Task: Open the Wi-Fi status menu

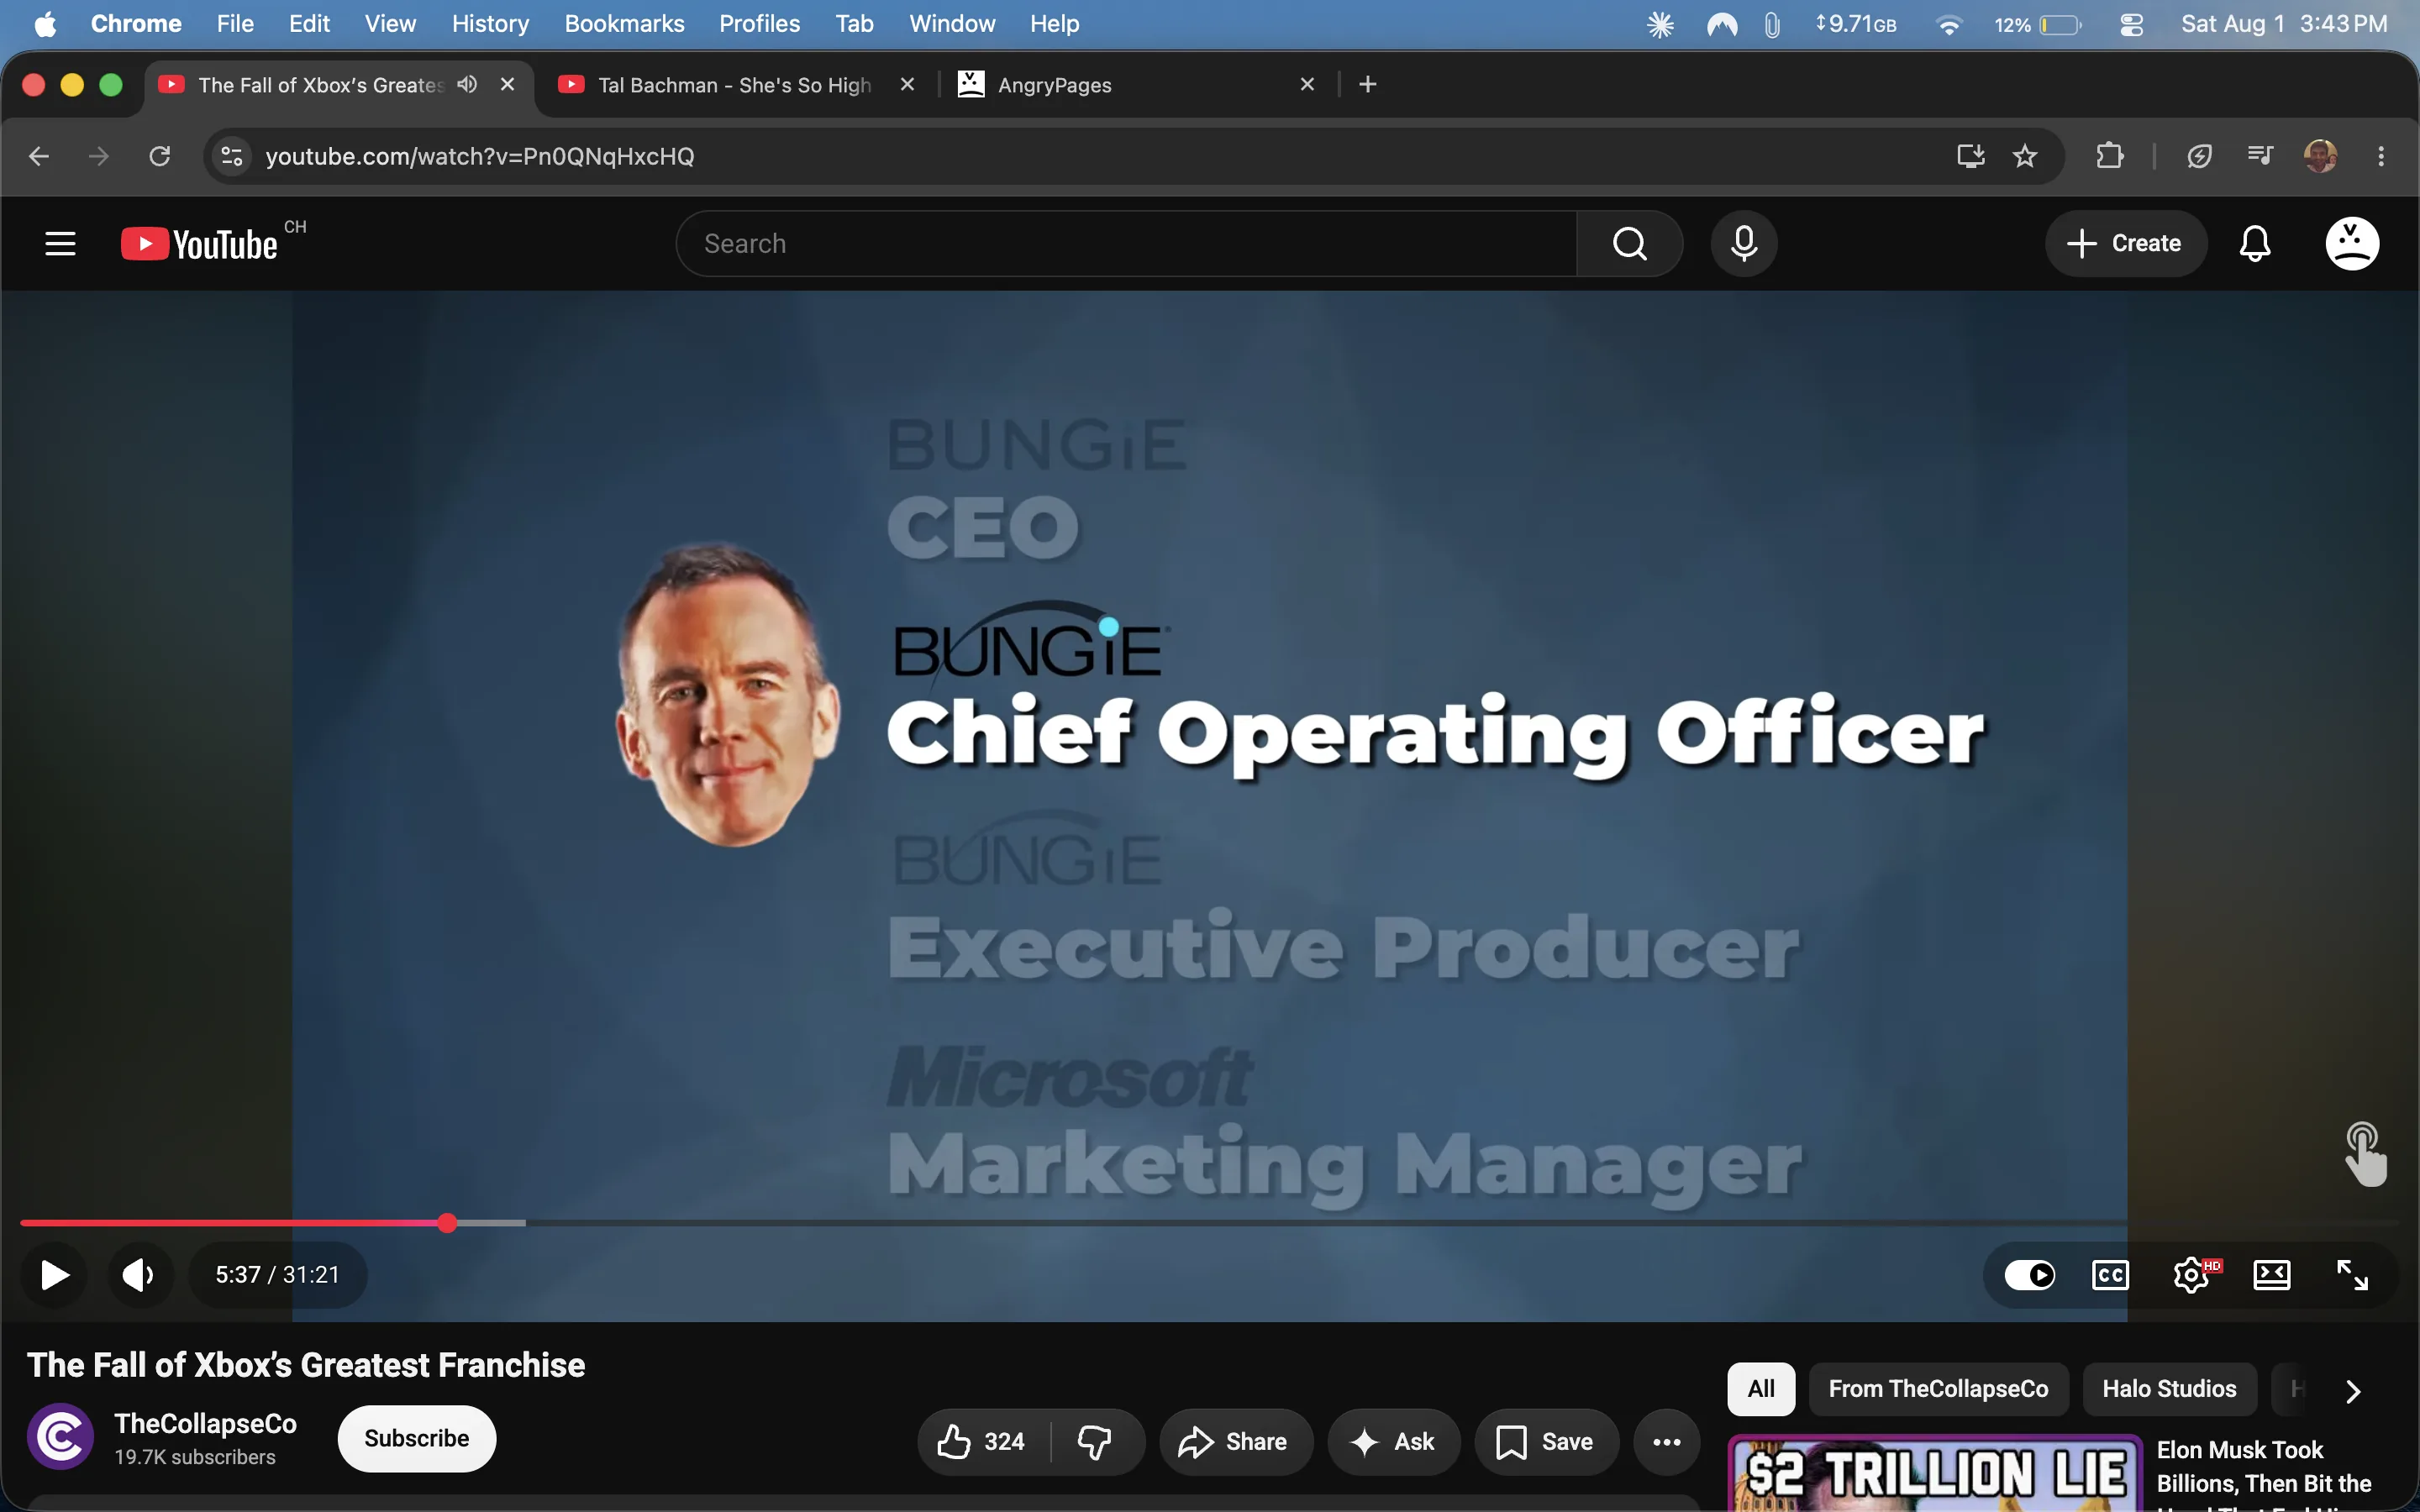Action: point(1948,24)
